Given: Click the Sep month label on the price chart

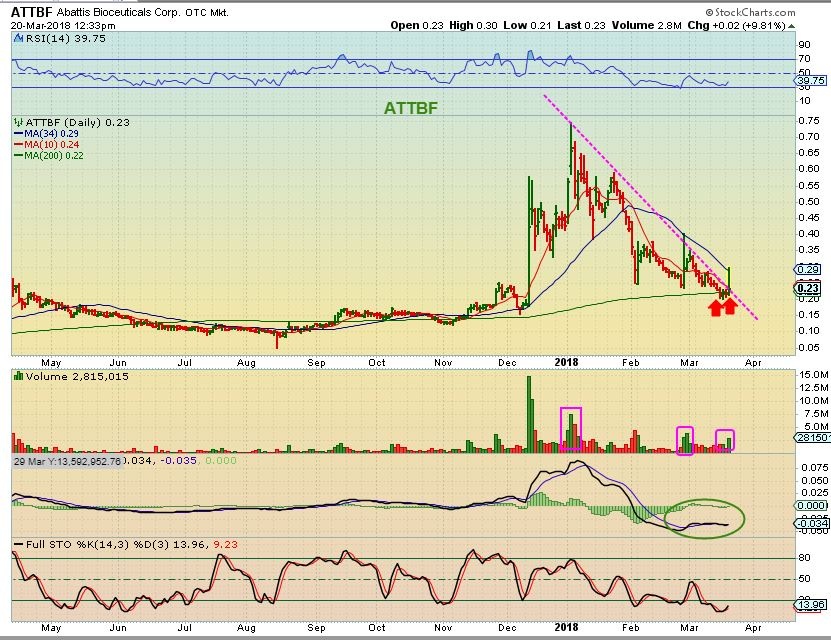Looking at the screenshot, I should click(318, 363).
